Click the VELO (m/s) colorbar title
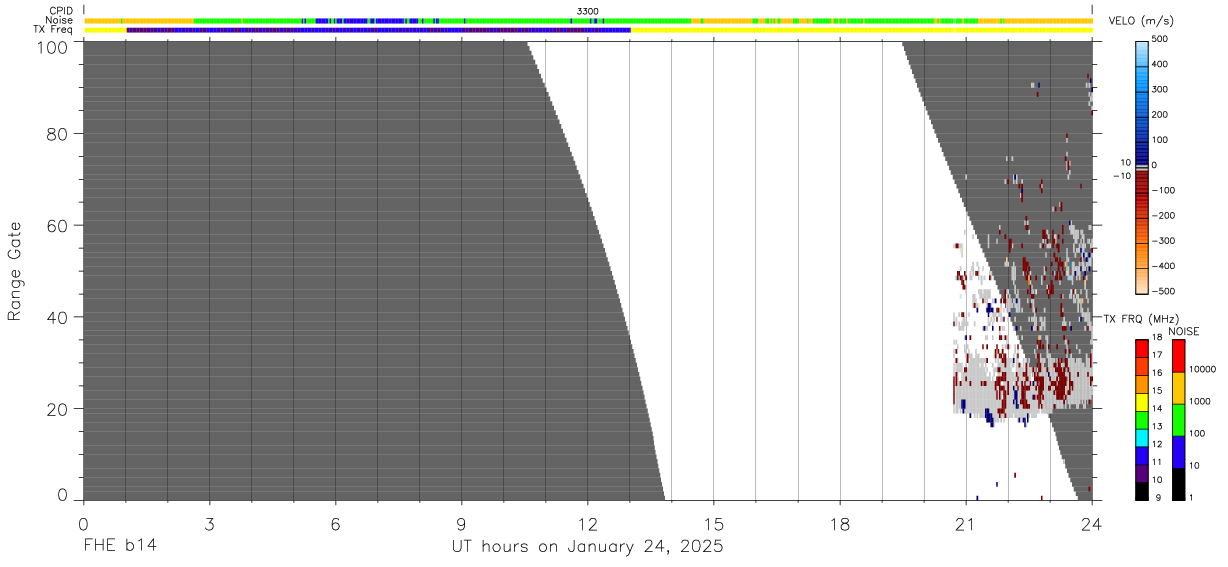The width and height of the screenshot is (1228, 567). (1143, 21)
